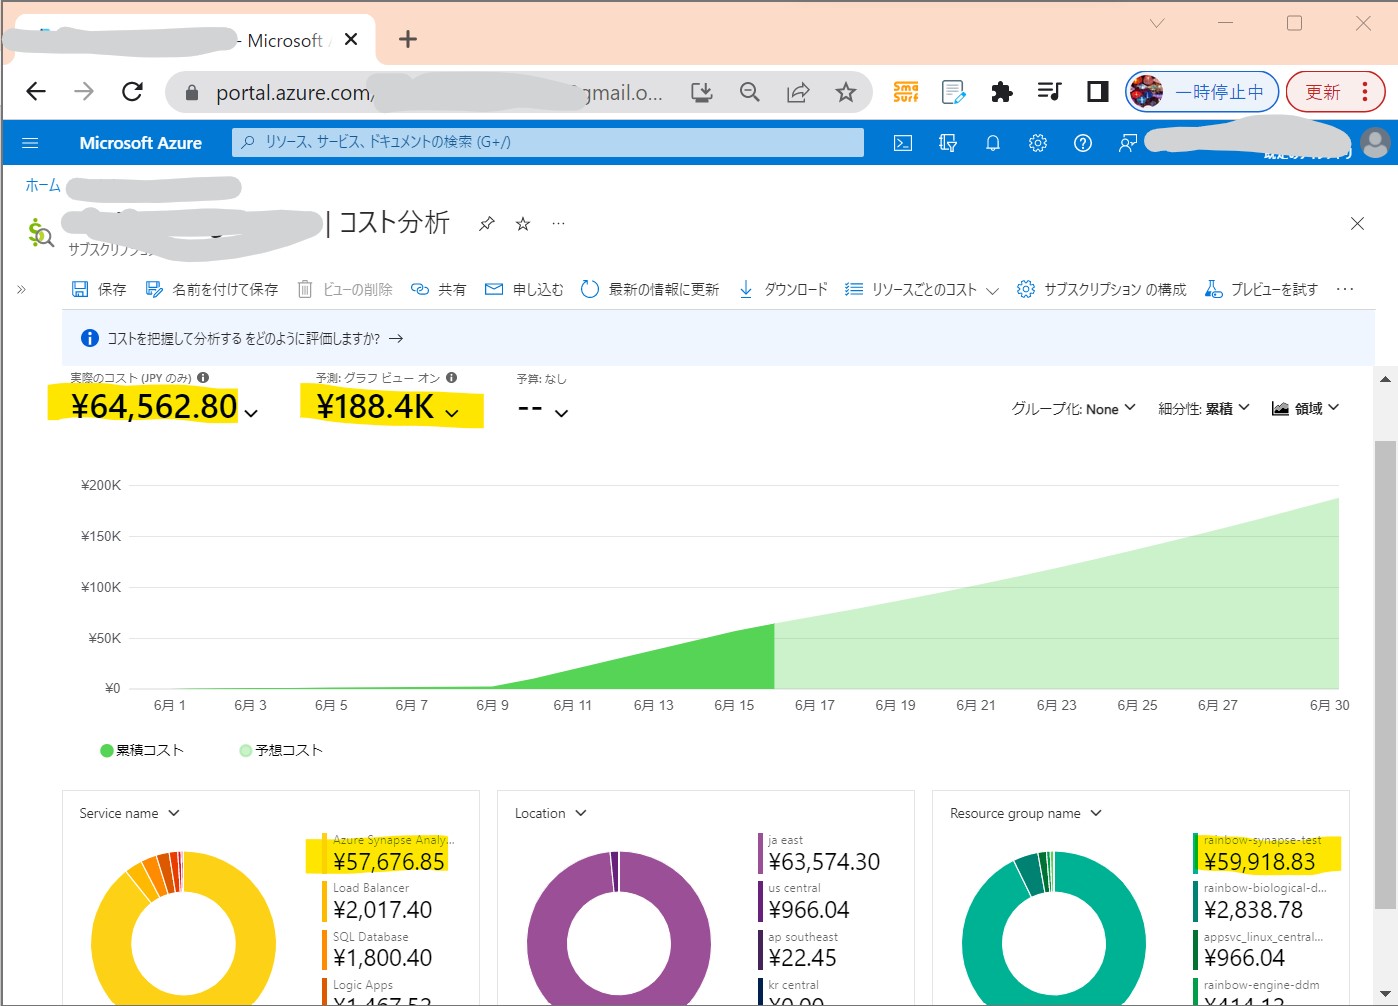Click the us central ¥966.04 entry

804,901
